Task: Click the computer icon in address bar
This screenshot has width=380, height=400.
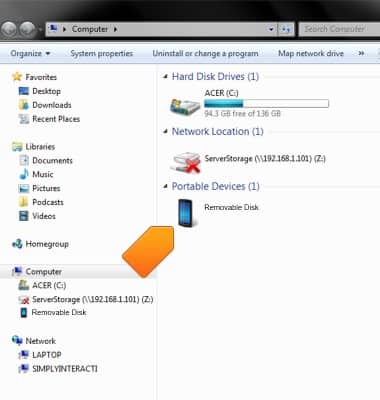Action: click(53, 29)
